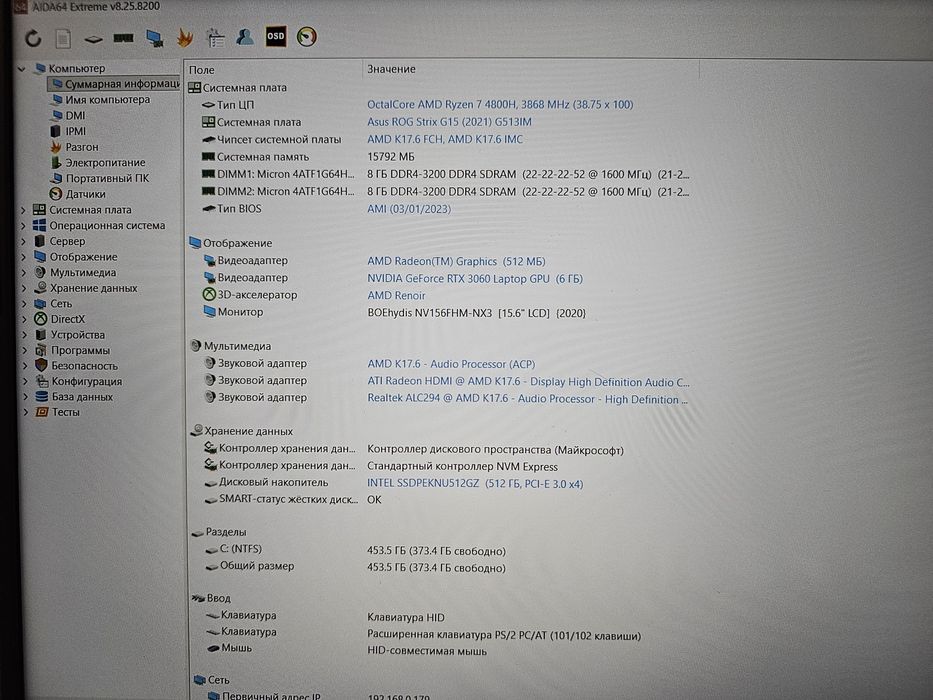Click the Мультимедиа group header in list
This screenshot has width=933, height=700.
click(230, 346)
